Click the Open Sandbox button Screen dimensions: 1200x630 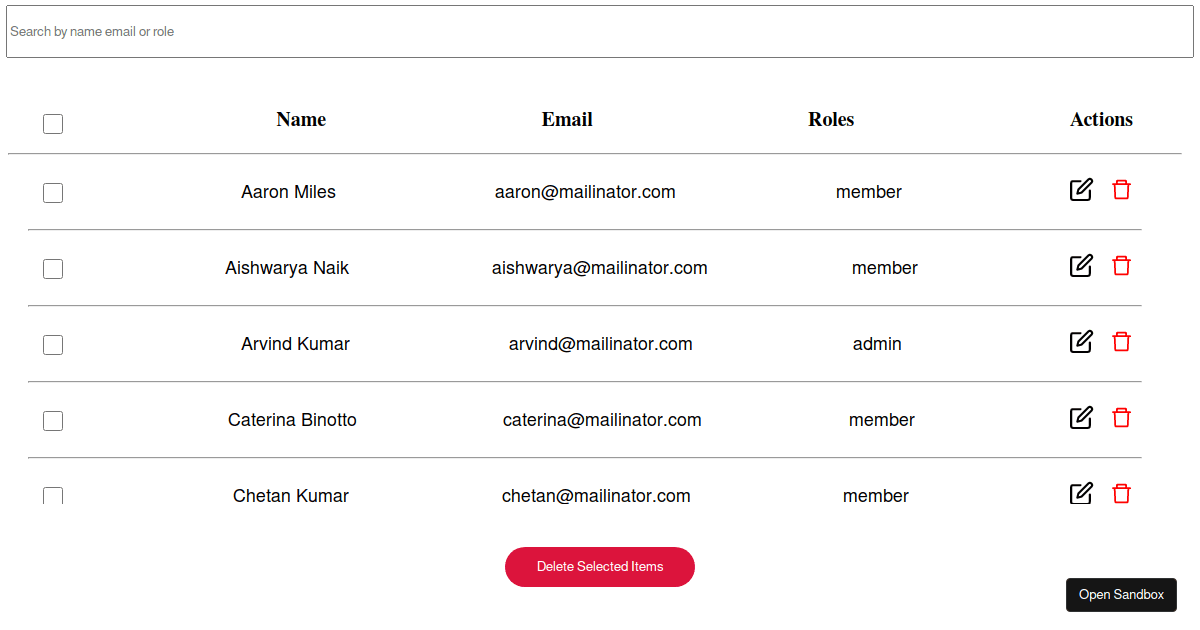click(x=1121, y=595)
